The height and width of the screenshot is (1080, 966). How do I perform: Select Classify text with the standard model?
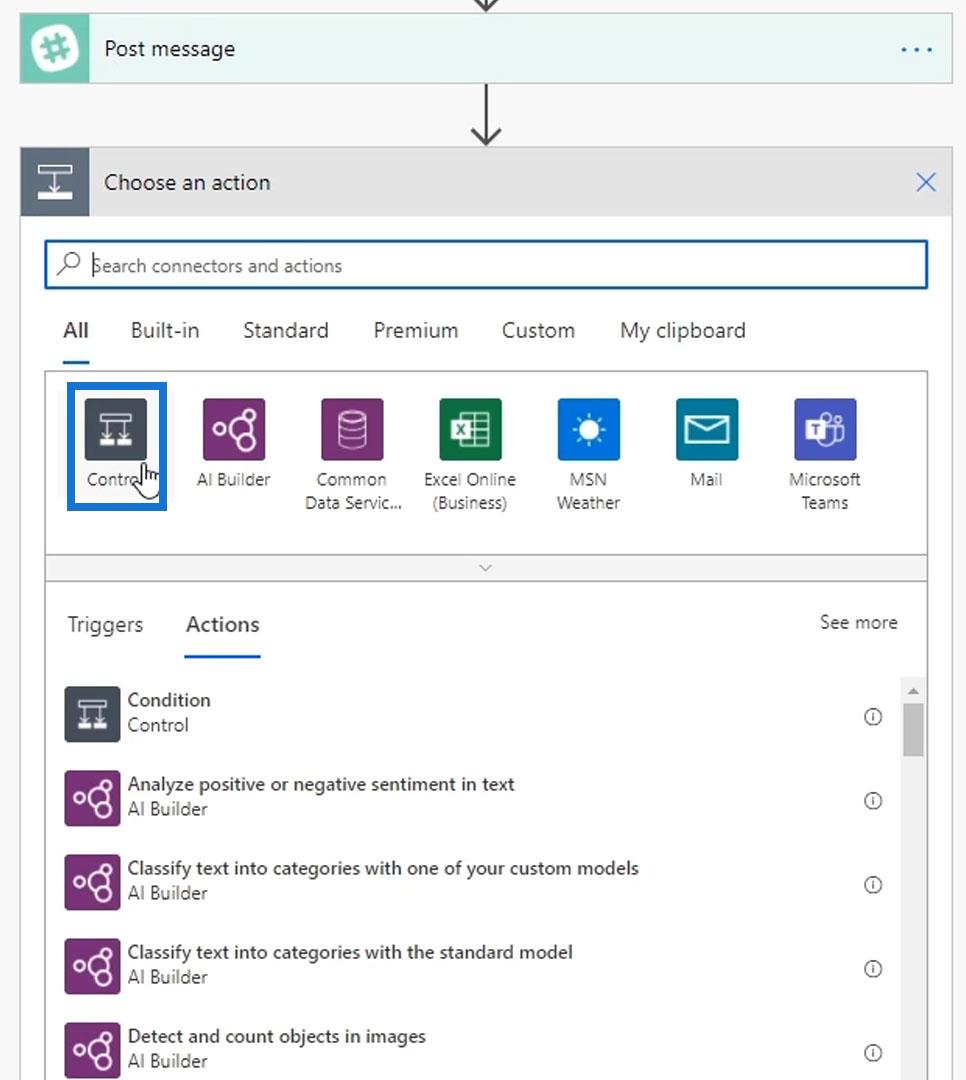475,966
